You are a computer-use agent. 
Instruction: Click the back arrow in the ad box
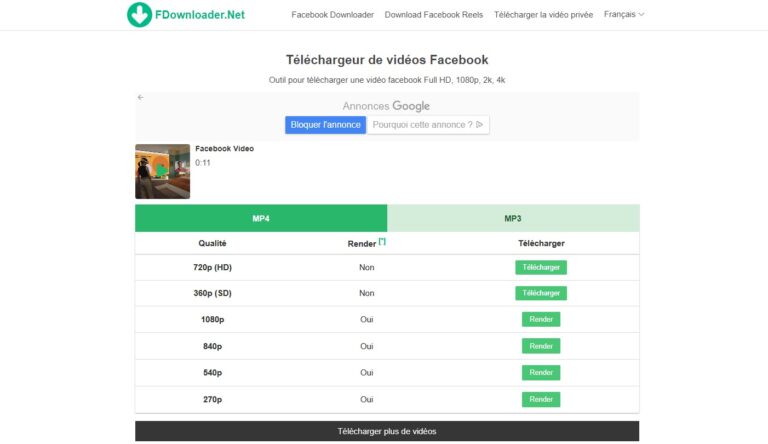pyautogui.click(x=141, y=97)
